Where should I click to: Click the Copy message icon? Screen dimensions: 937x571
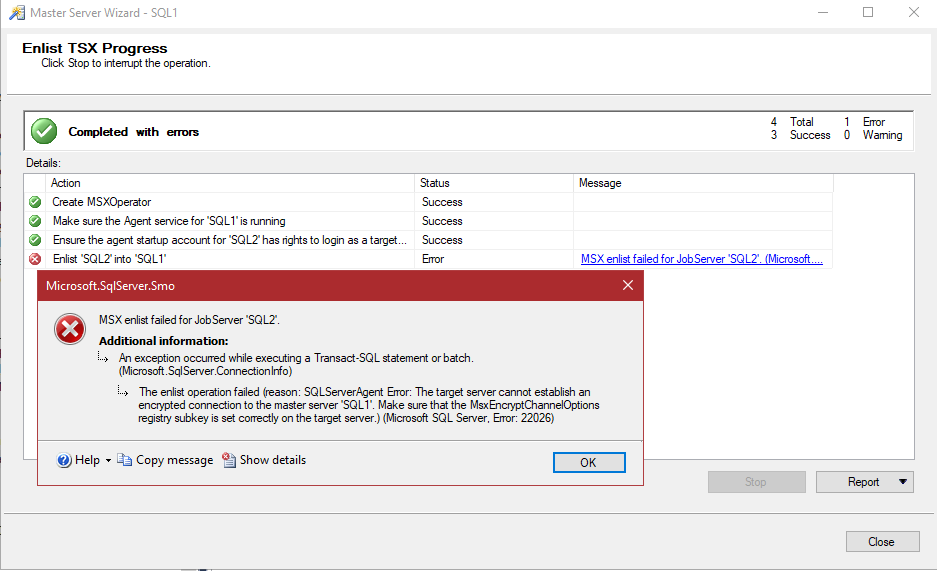[x=124, y=460]
